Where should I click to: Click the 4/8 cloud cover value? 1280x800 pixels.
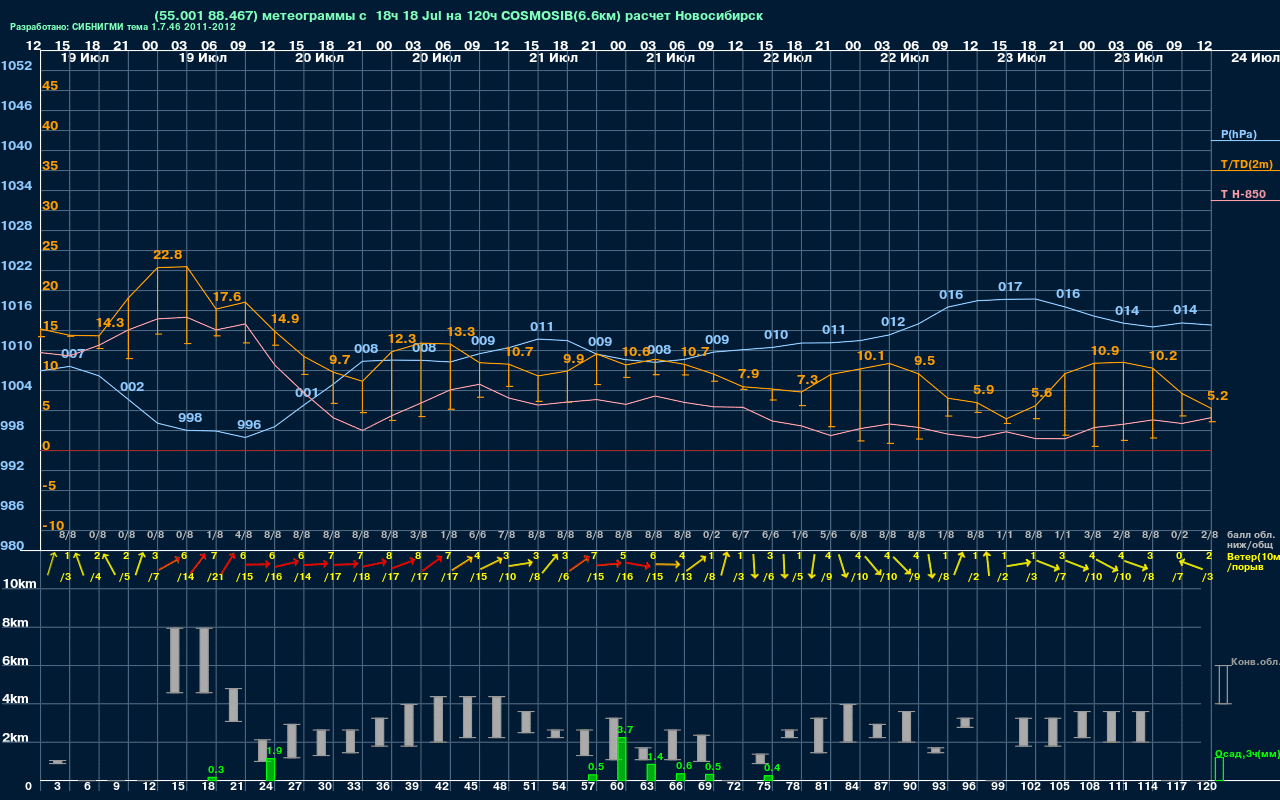pyautogui.click(x=243, y=536)
